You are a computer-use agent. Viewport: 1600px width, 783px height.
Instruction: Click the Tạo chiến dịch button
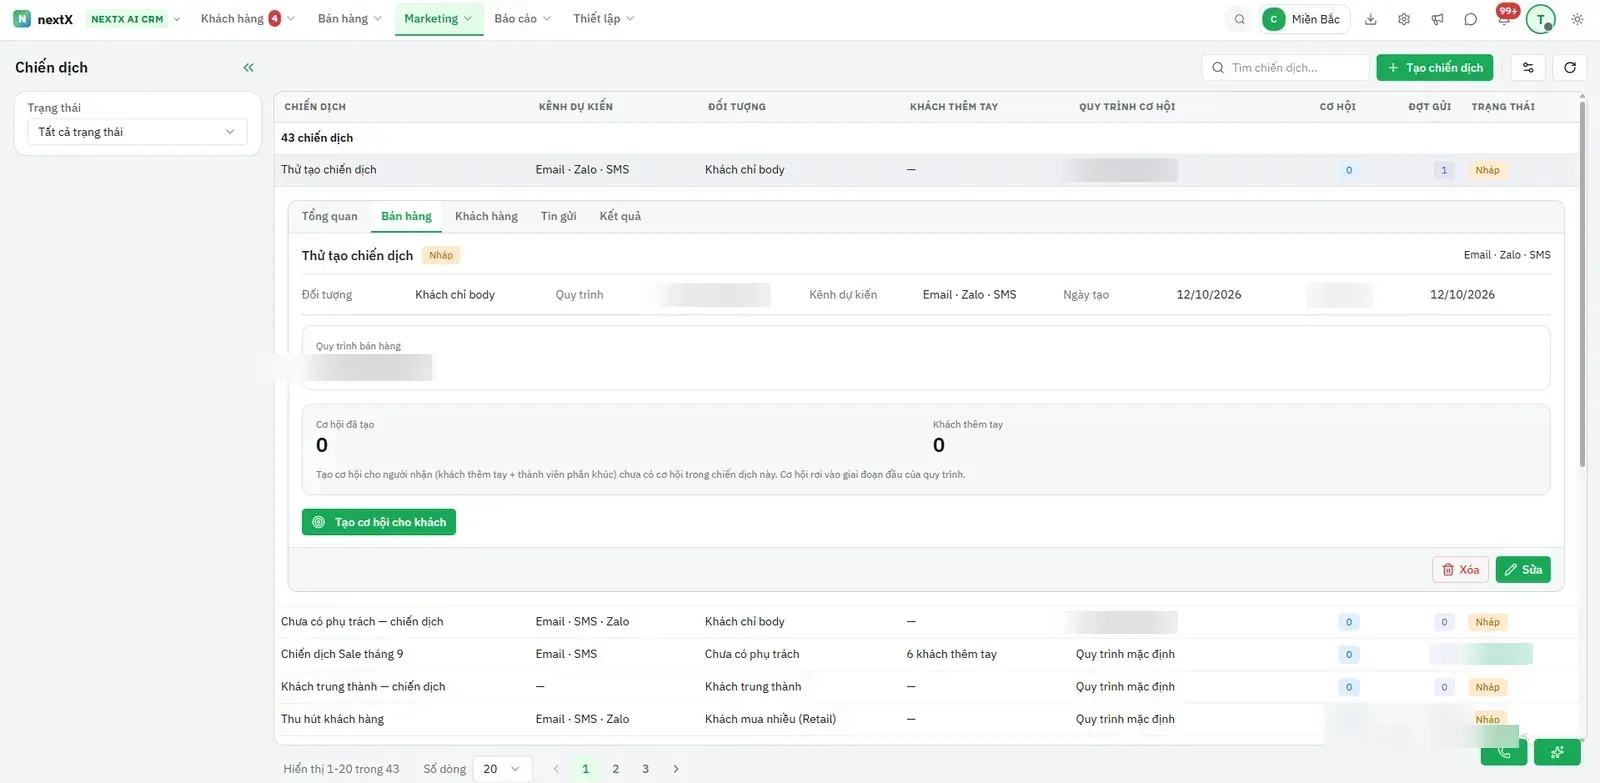(1434, 68)
